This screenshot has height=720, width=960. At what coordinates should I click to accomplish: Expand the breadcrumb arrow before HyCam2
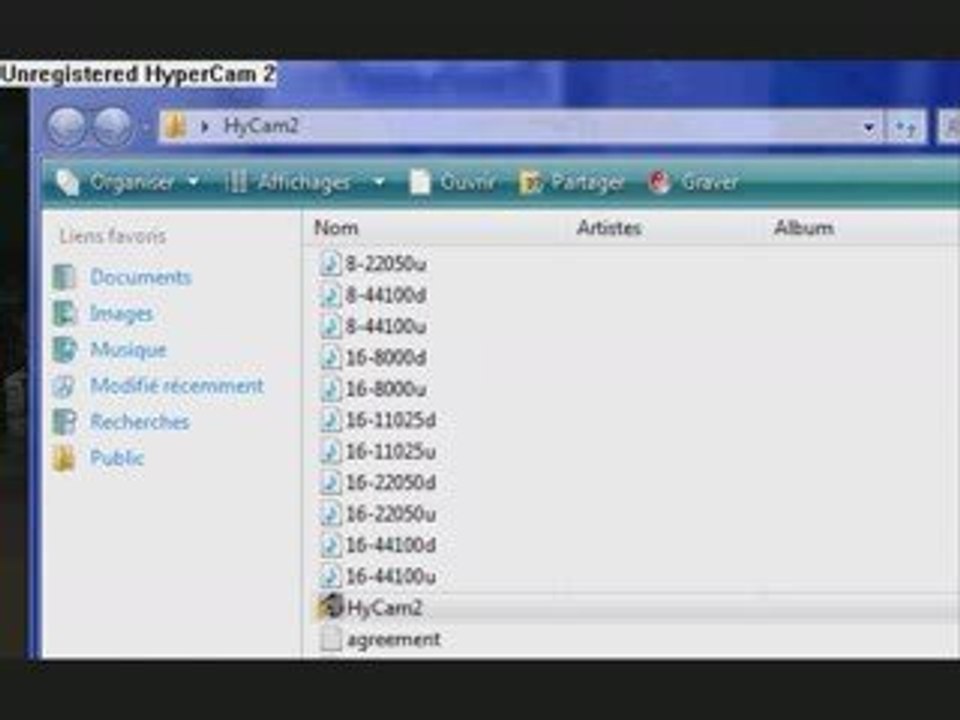(x=204, y=127)
